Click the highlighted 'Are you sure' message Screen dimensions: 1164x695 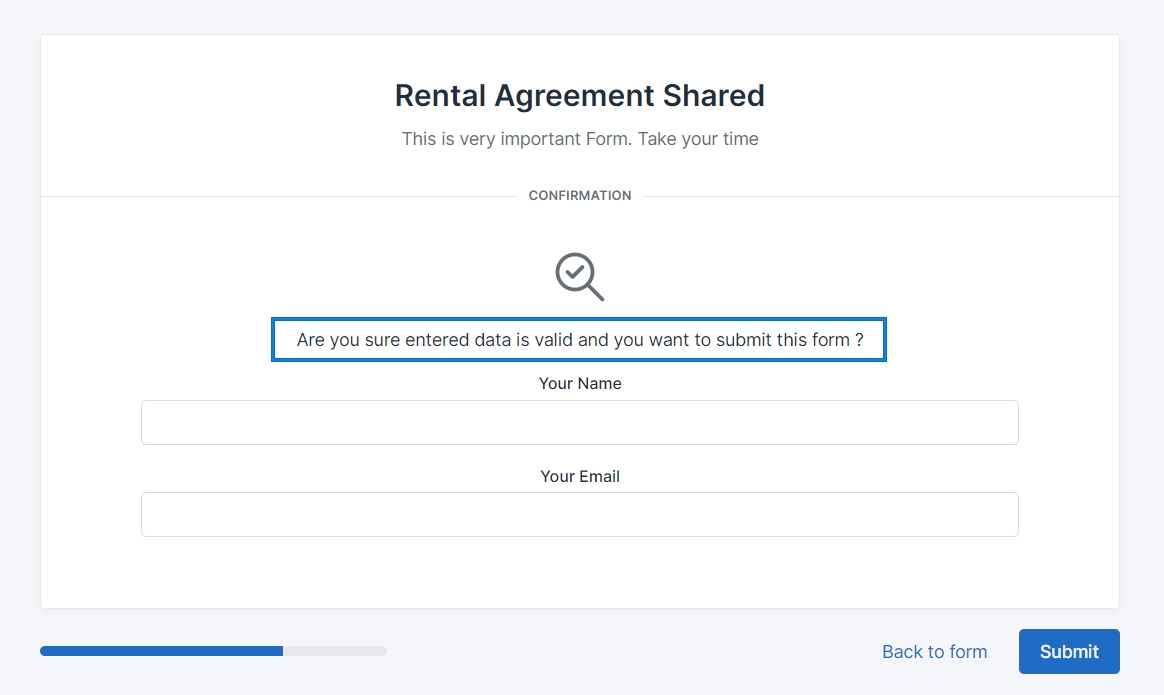tap(579, 340)
